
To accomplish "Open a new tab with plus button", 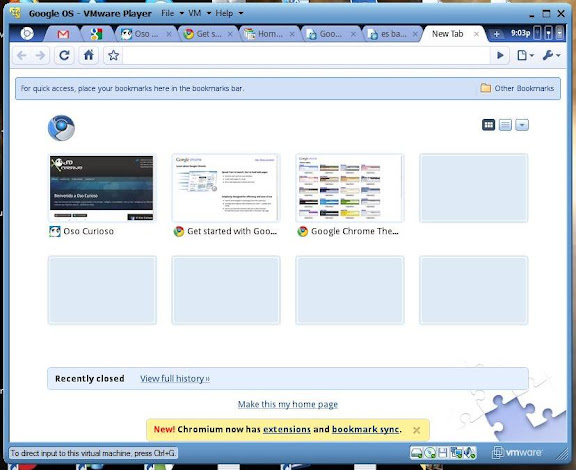I will pyautogui.click(x=496, y=34).
